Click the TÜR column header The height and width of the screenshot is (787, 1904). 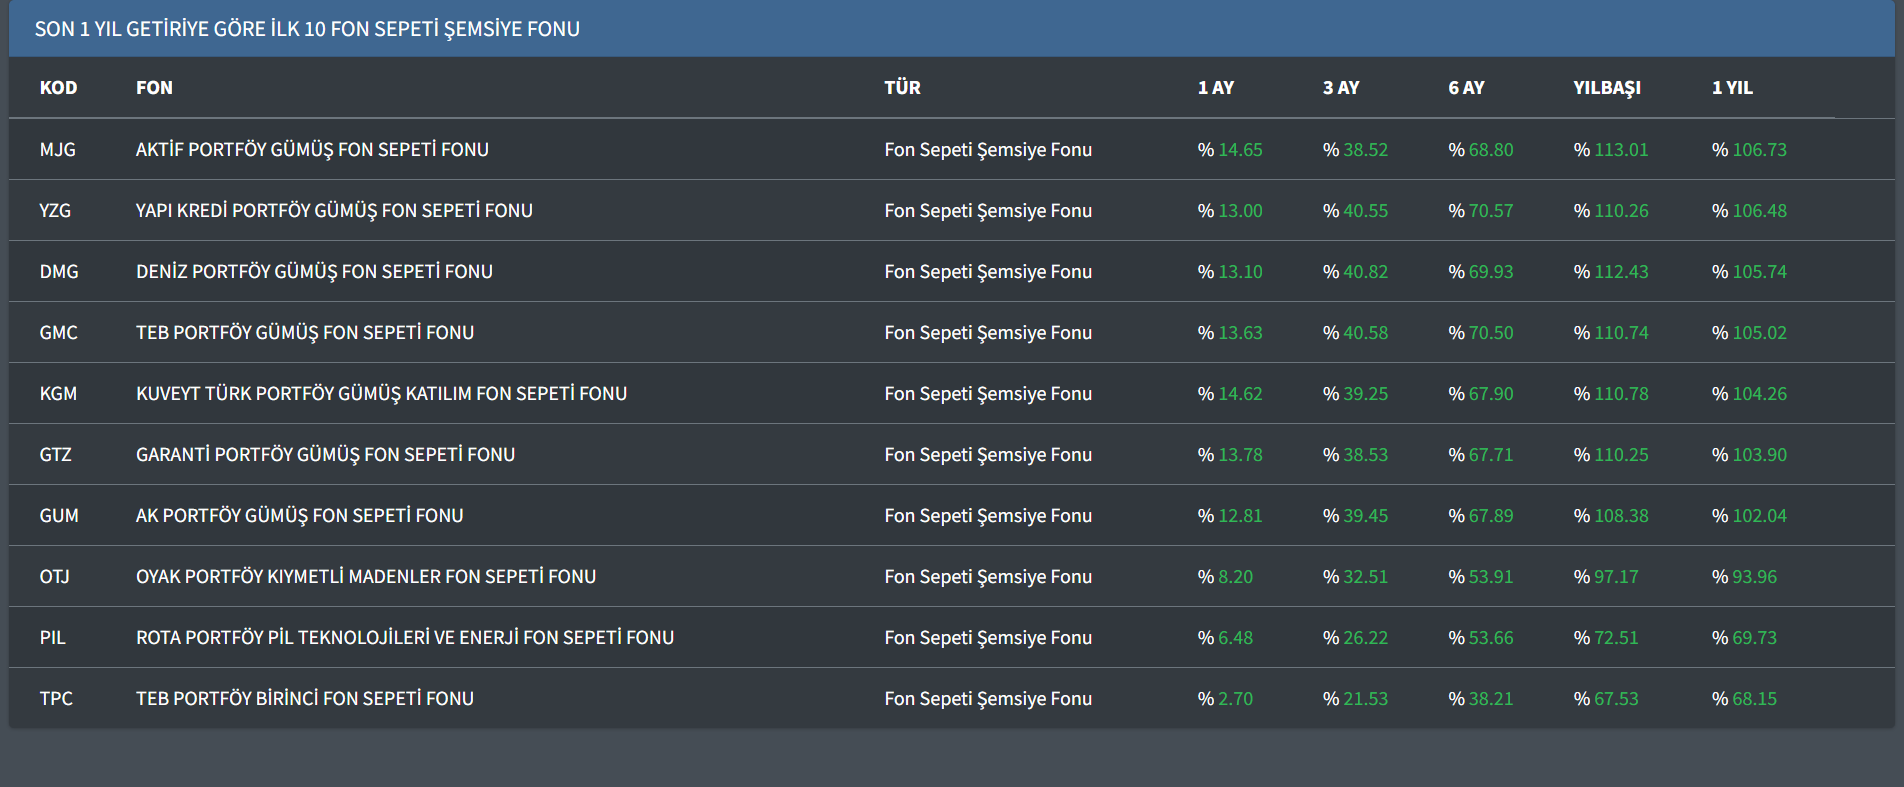coord(902,88)
